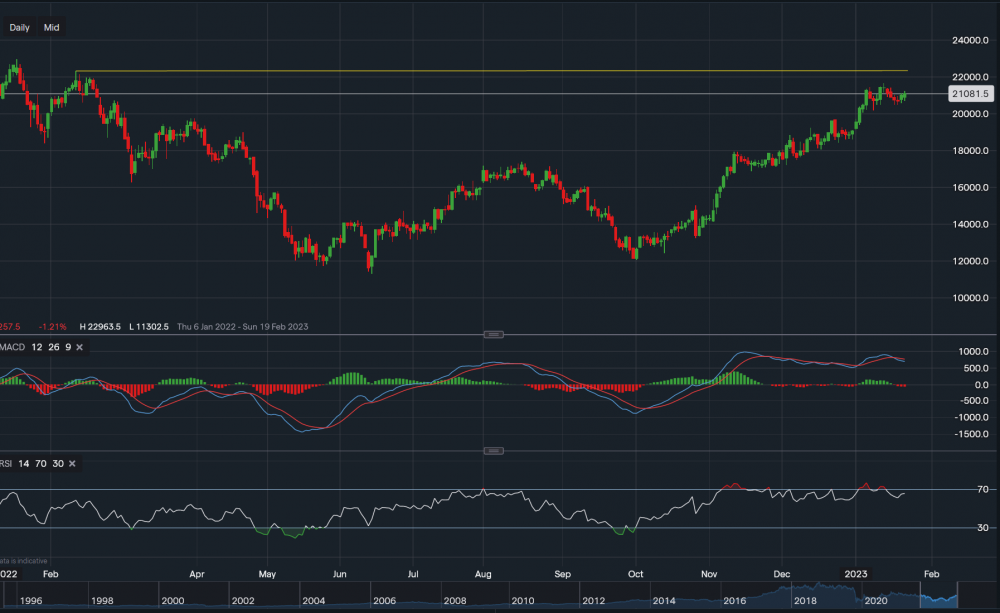Click the 2023 label on the date axis

click(855, 575)
